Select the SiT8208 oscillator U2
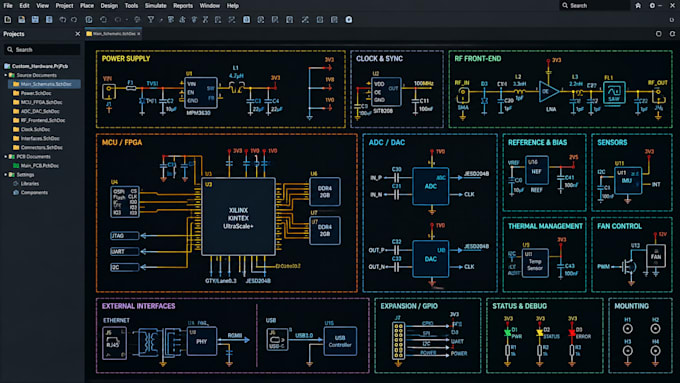This screenshot has height=383, width=680. 386,92
